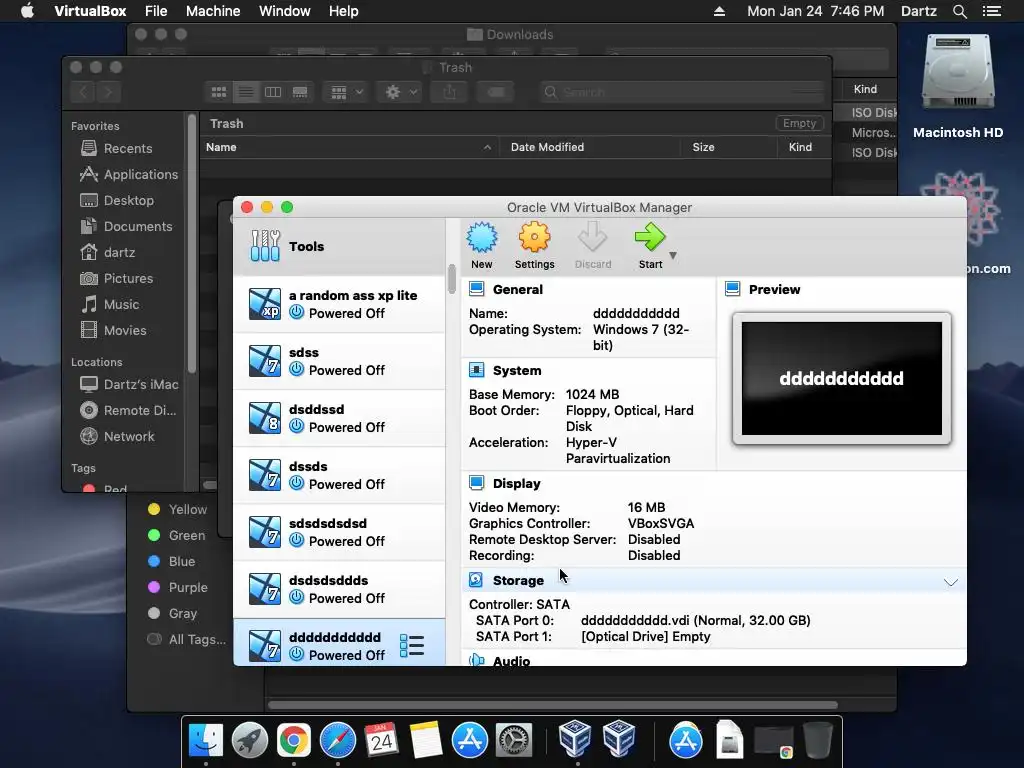Open the group-by dropdown in Trash toolbar
This screenshot has width=1024, height=768.
[346, 92]
